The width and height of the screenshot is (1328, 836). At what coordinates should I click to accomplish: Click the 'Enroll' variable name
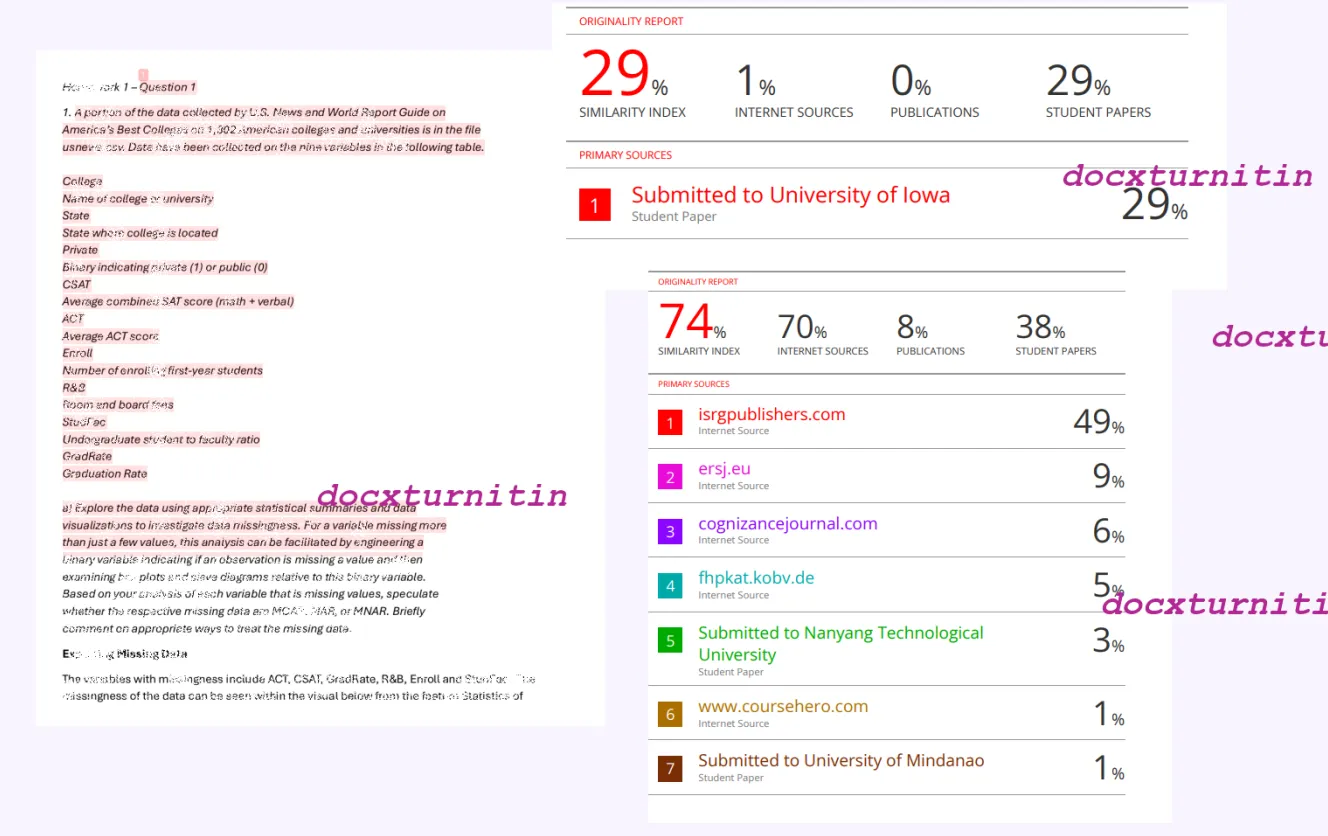(77, 353)
